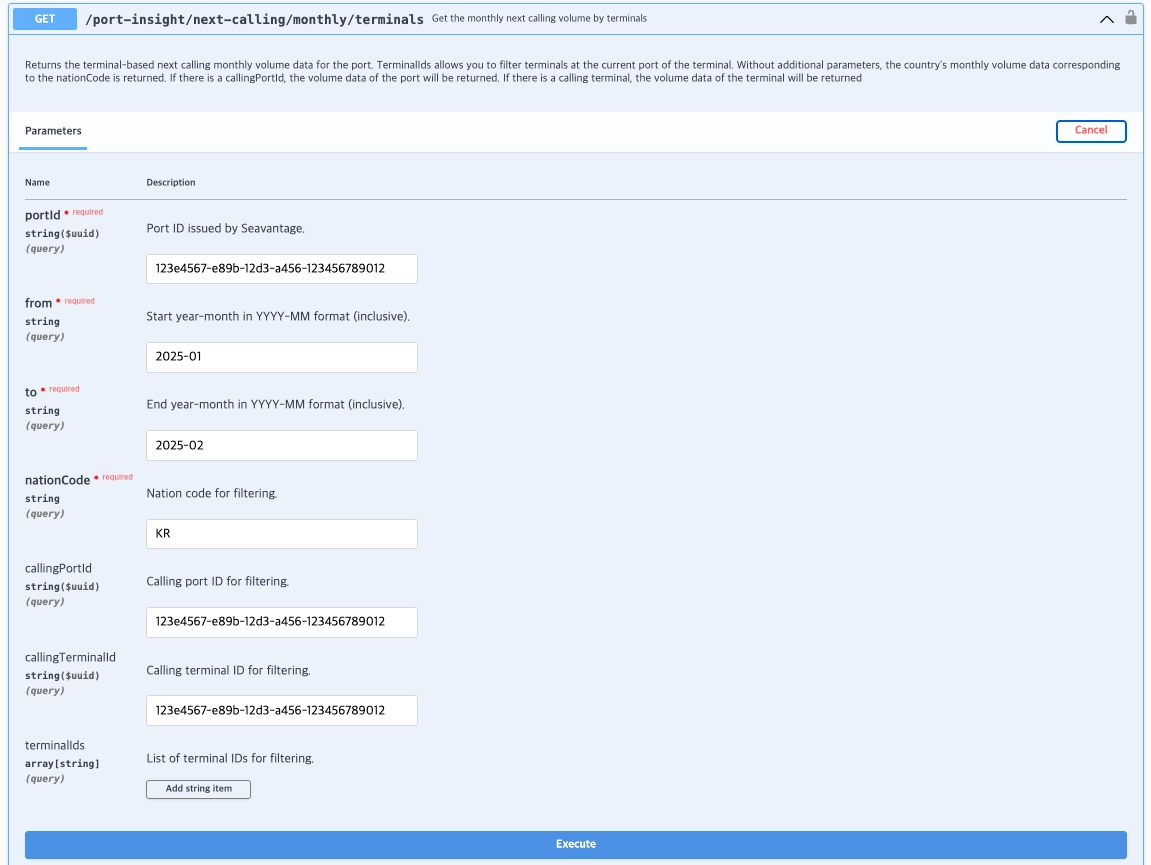Click the 'Nation code for filtering.' description

(211, 493)
